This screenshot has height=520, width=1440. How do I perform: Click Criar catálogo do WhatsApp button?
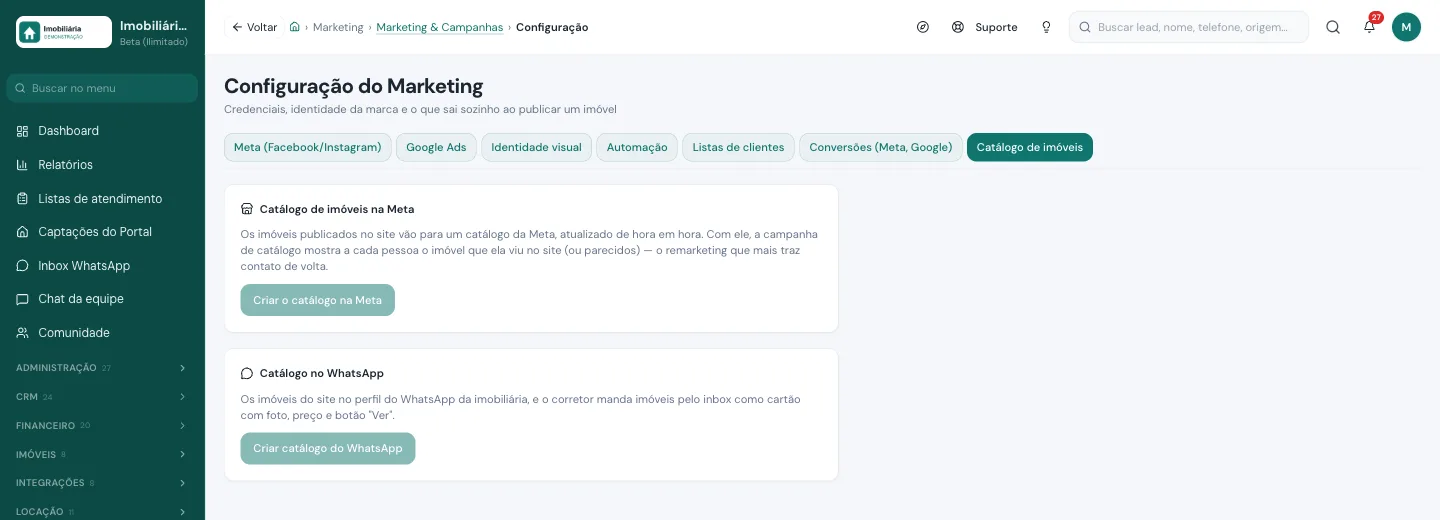328,448
